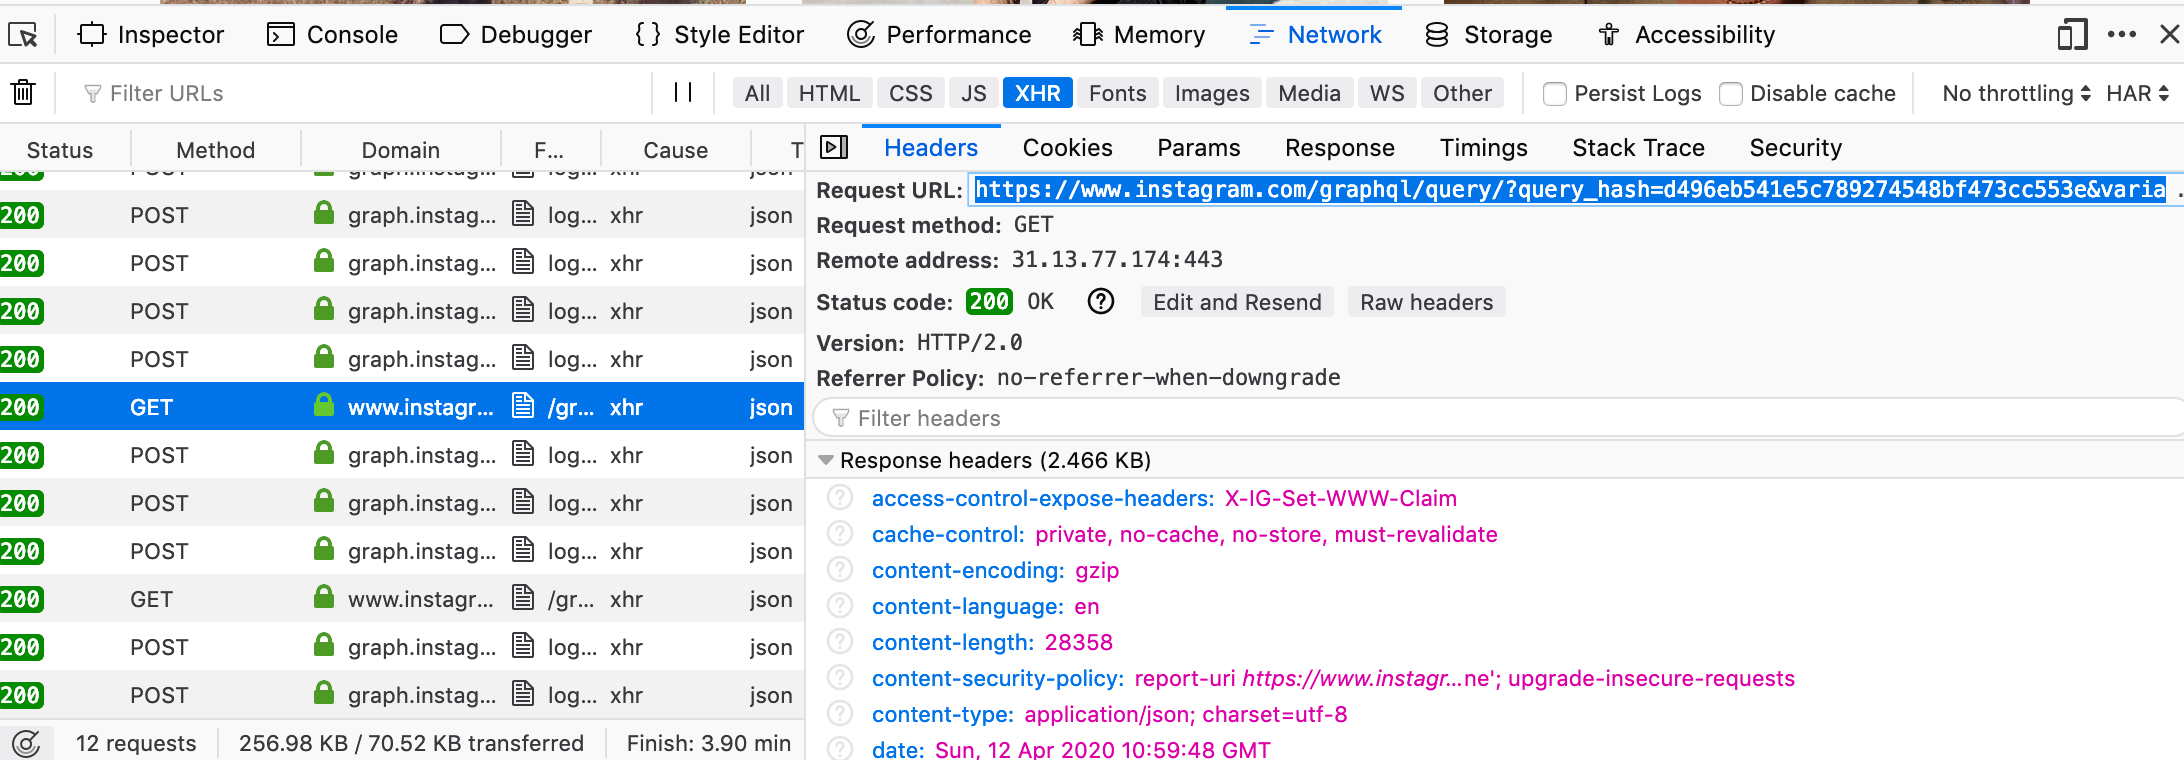Click help icon beside content-encoding header
The height and width of the screenshot is (760, 2184).
pyautogui.click(x=840, y=570)
